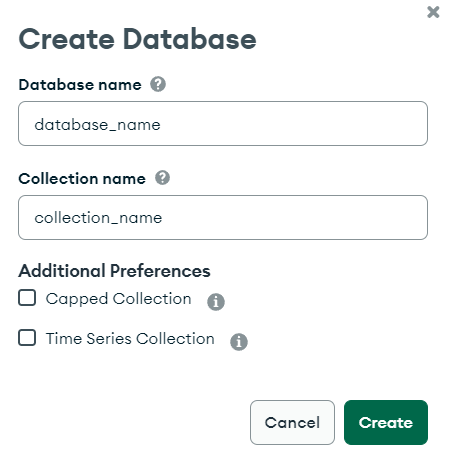Click the Cancel button

click(292, 422)
